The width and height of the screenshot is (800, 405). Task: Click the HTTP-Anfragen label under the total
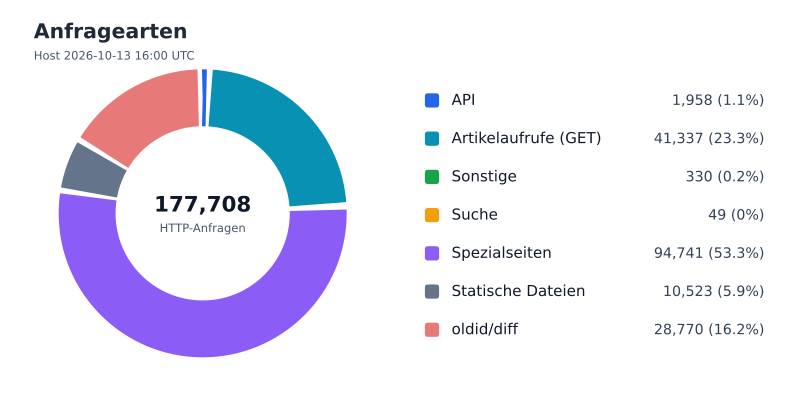[203, 228]
